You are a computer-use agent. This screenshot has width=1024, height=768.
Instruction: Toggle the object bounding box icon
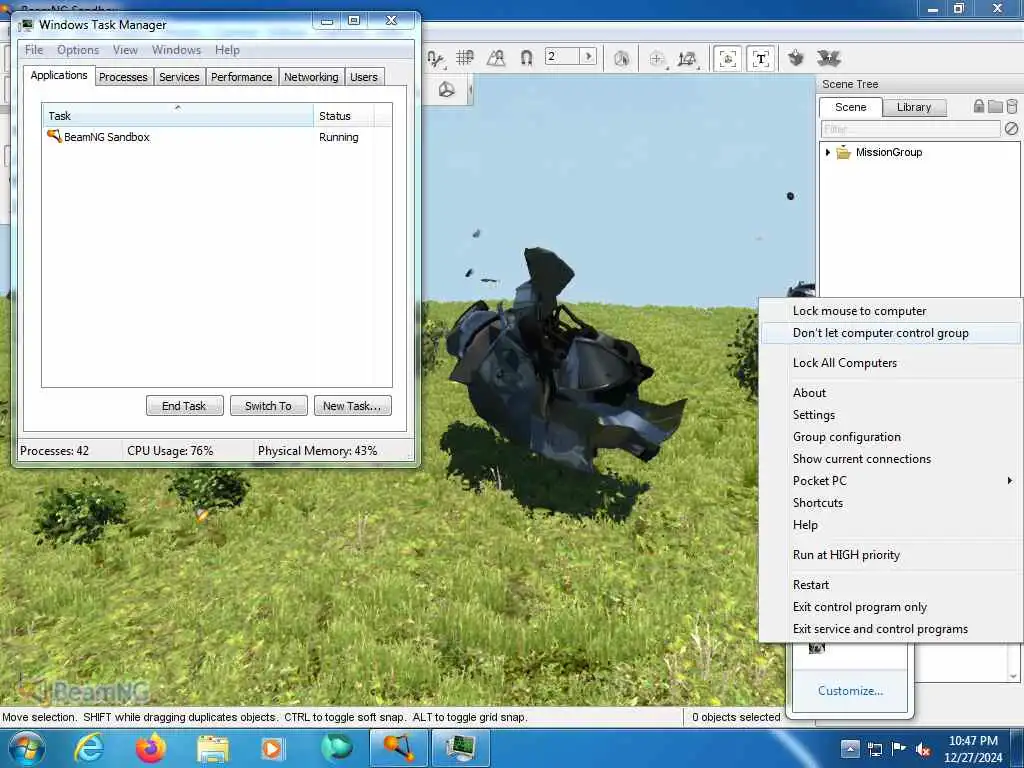click(x=728, y=59)
